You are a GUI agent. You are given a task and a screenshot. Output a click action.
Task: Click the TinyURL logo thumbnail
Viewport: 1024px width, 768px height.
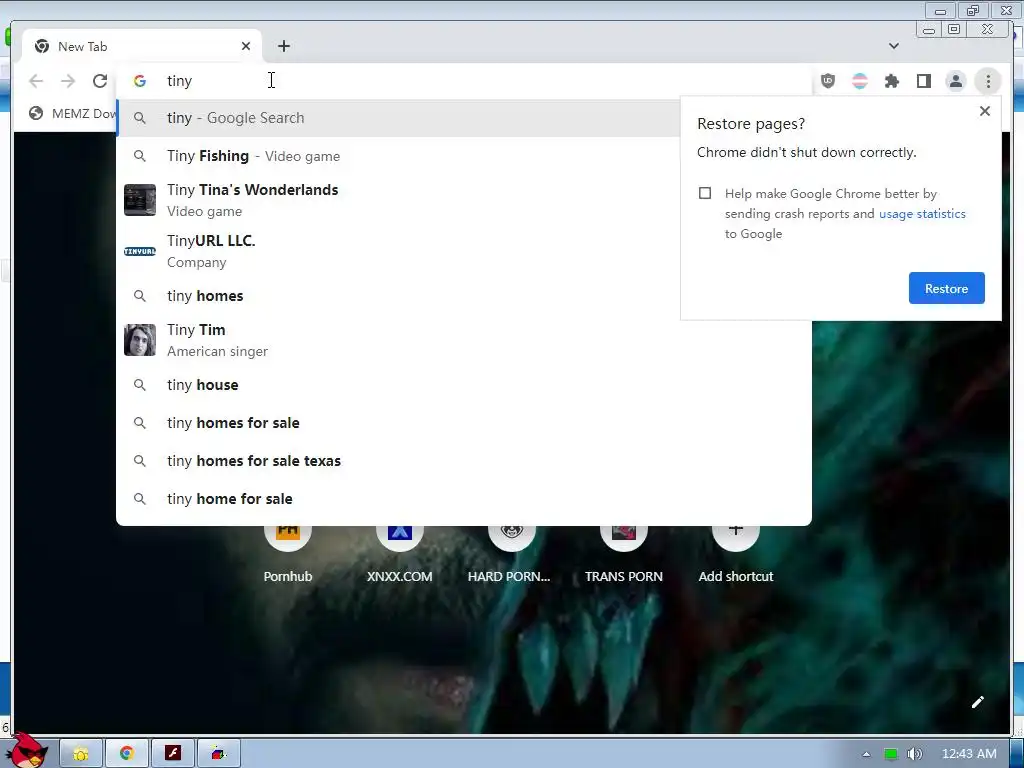pyautogui.click(x=140, y=251)
